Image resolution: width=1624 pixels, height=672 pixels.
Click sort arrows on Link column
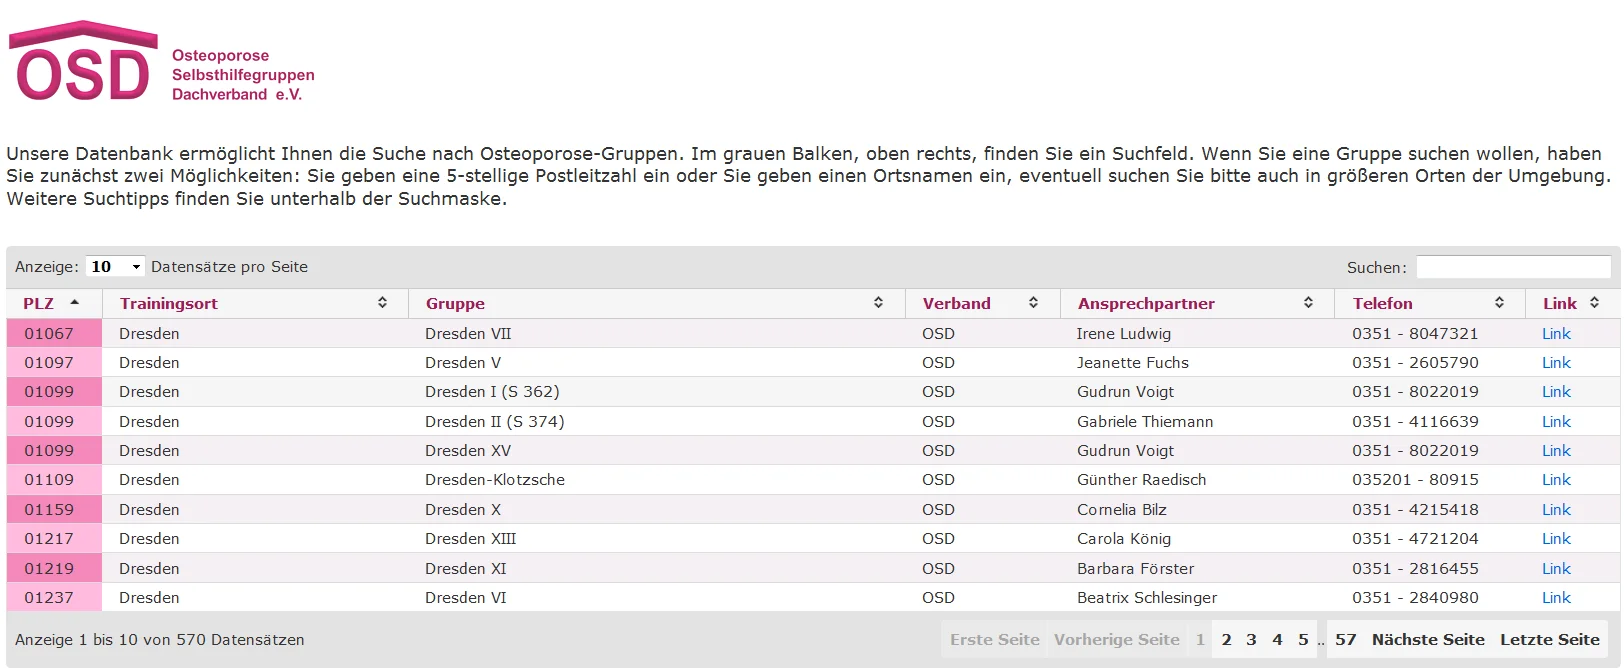1594,302
